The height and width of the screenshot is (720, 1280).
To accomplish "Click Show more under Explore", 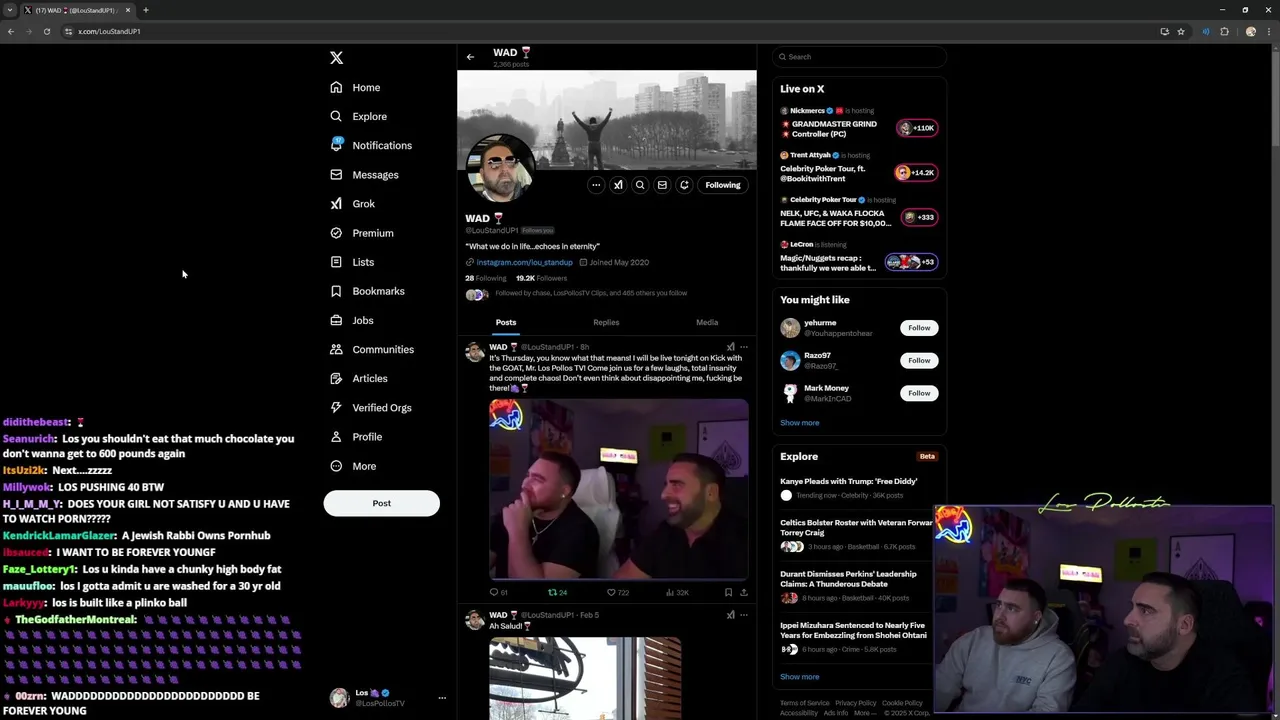I will pos(799,677).
